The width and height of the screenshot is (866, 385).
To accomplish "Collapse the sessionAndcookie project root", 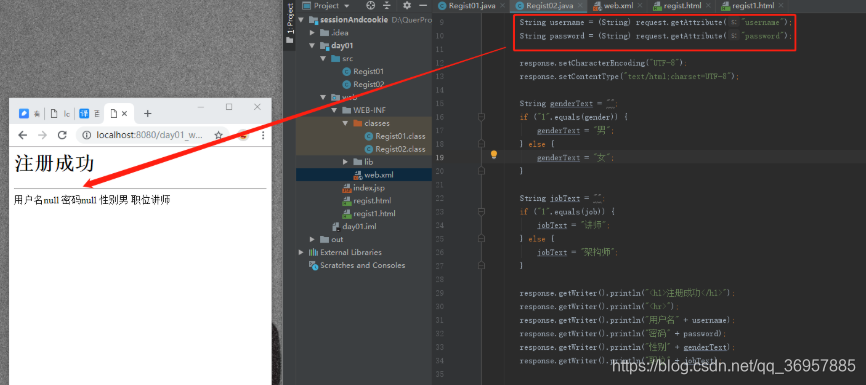I will 301,20.
